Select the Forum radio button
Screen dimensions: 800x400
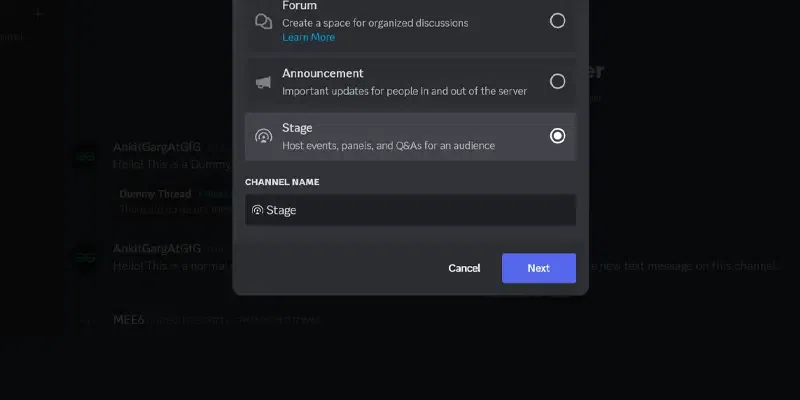[558, 21]
